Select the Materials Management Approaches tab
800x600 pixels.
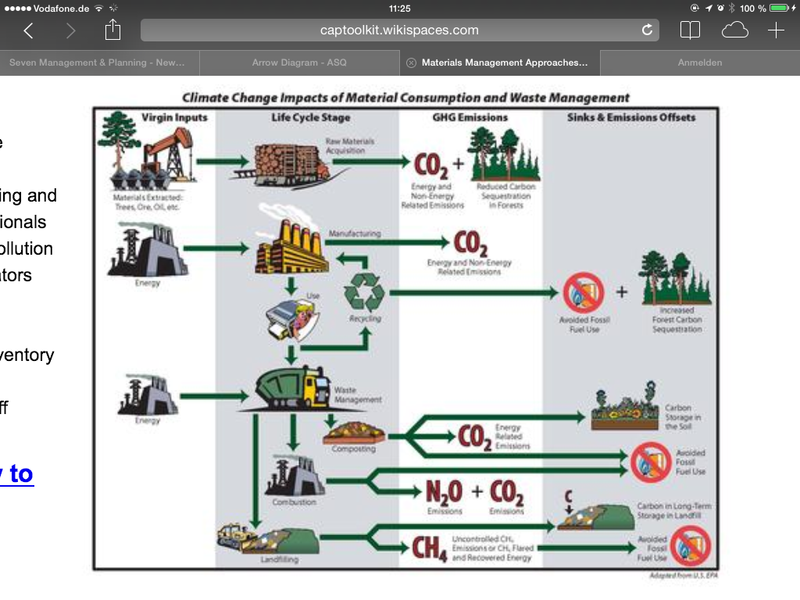504,62
